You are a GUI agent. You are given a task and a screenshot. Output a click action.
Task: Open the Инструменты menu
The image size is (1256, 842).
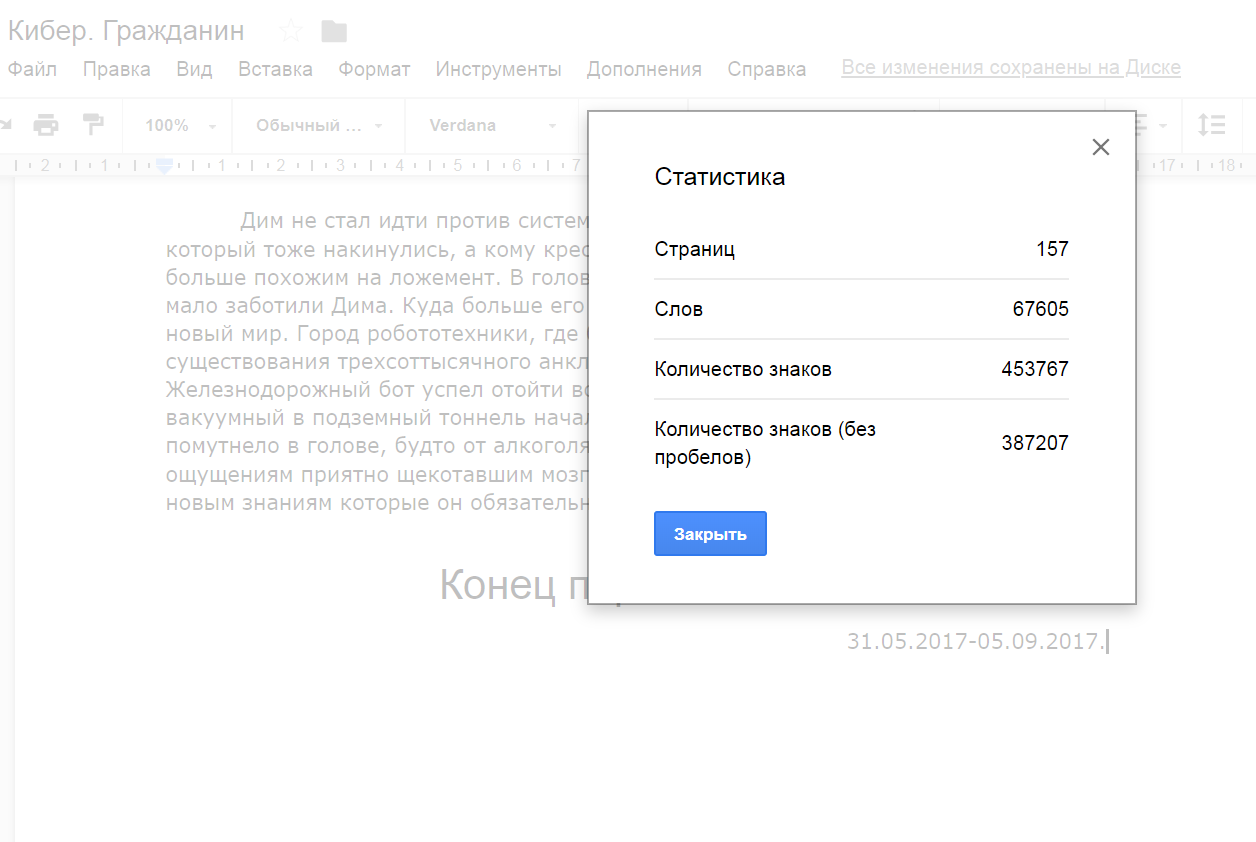[x=498, y=69]
